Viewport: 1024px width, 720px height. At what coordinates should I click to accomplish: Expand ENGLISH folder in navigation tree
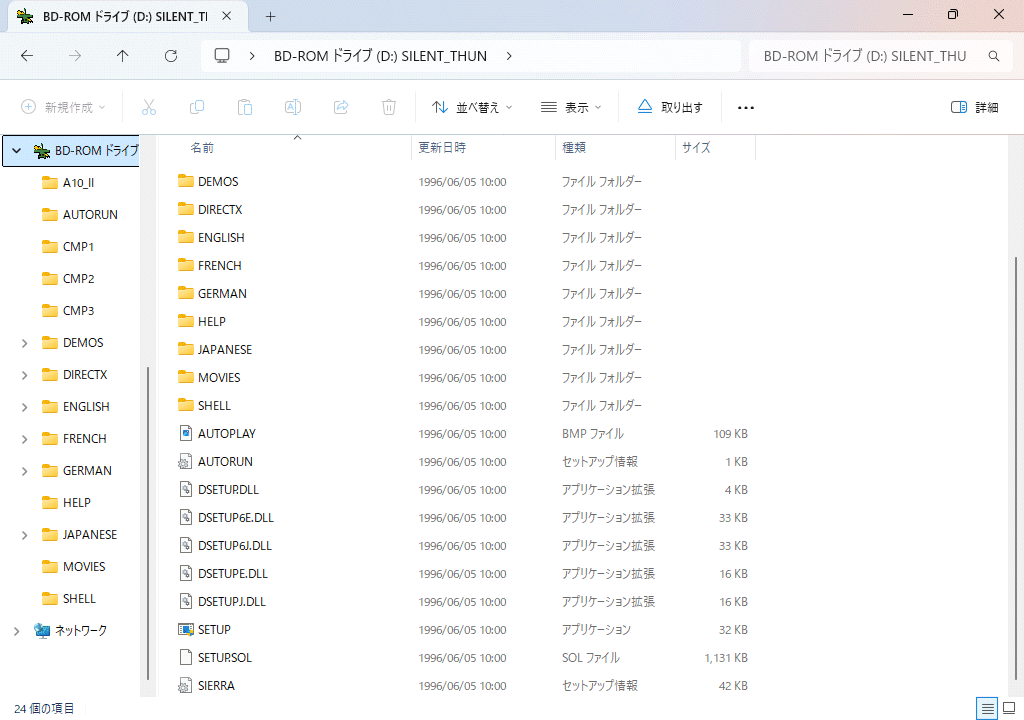[25, 407]
